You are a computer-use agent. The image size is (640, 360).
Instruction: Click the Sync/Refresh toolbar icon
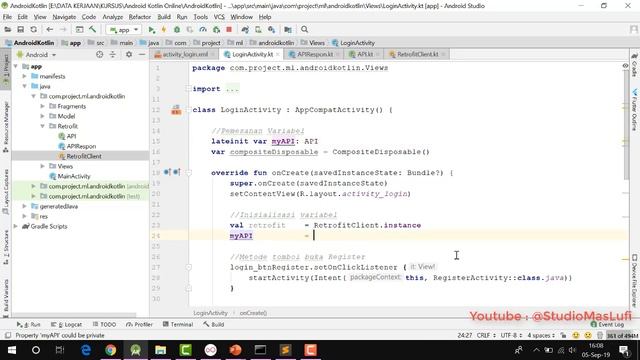(33, 29)
